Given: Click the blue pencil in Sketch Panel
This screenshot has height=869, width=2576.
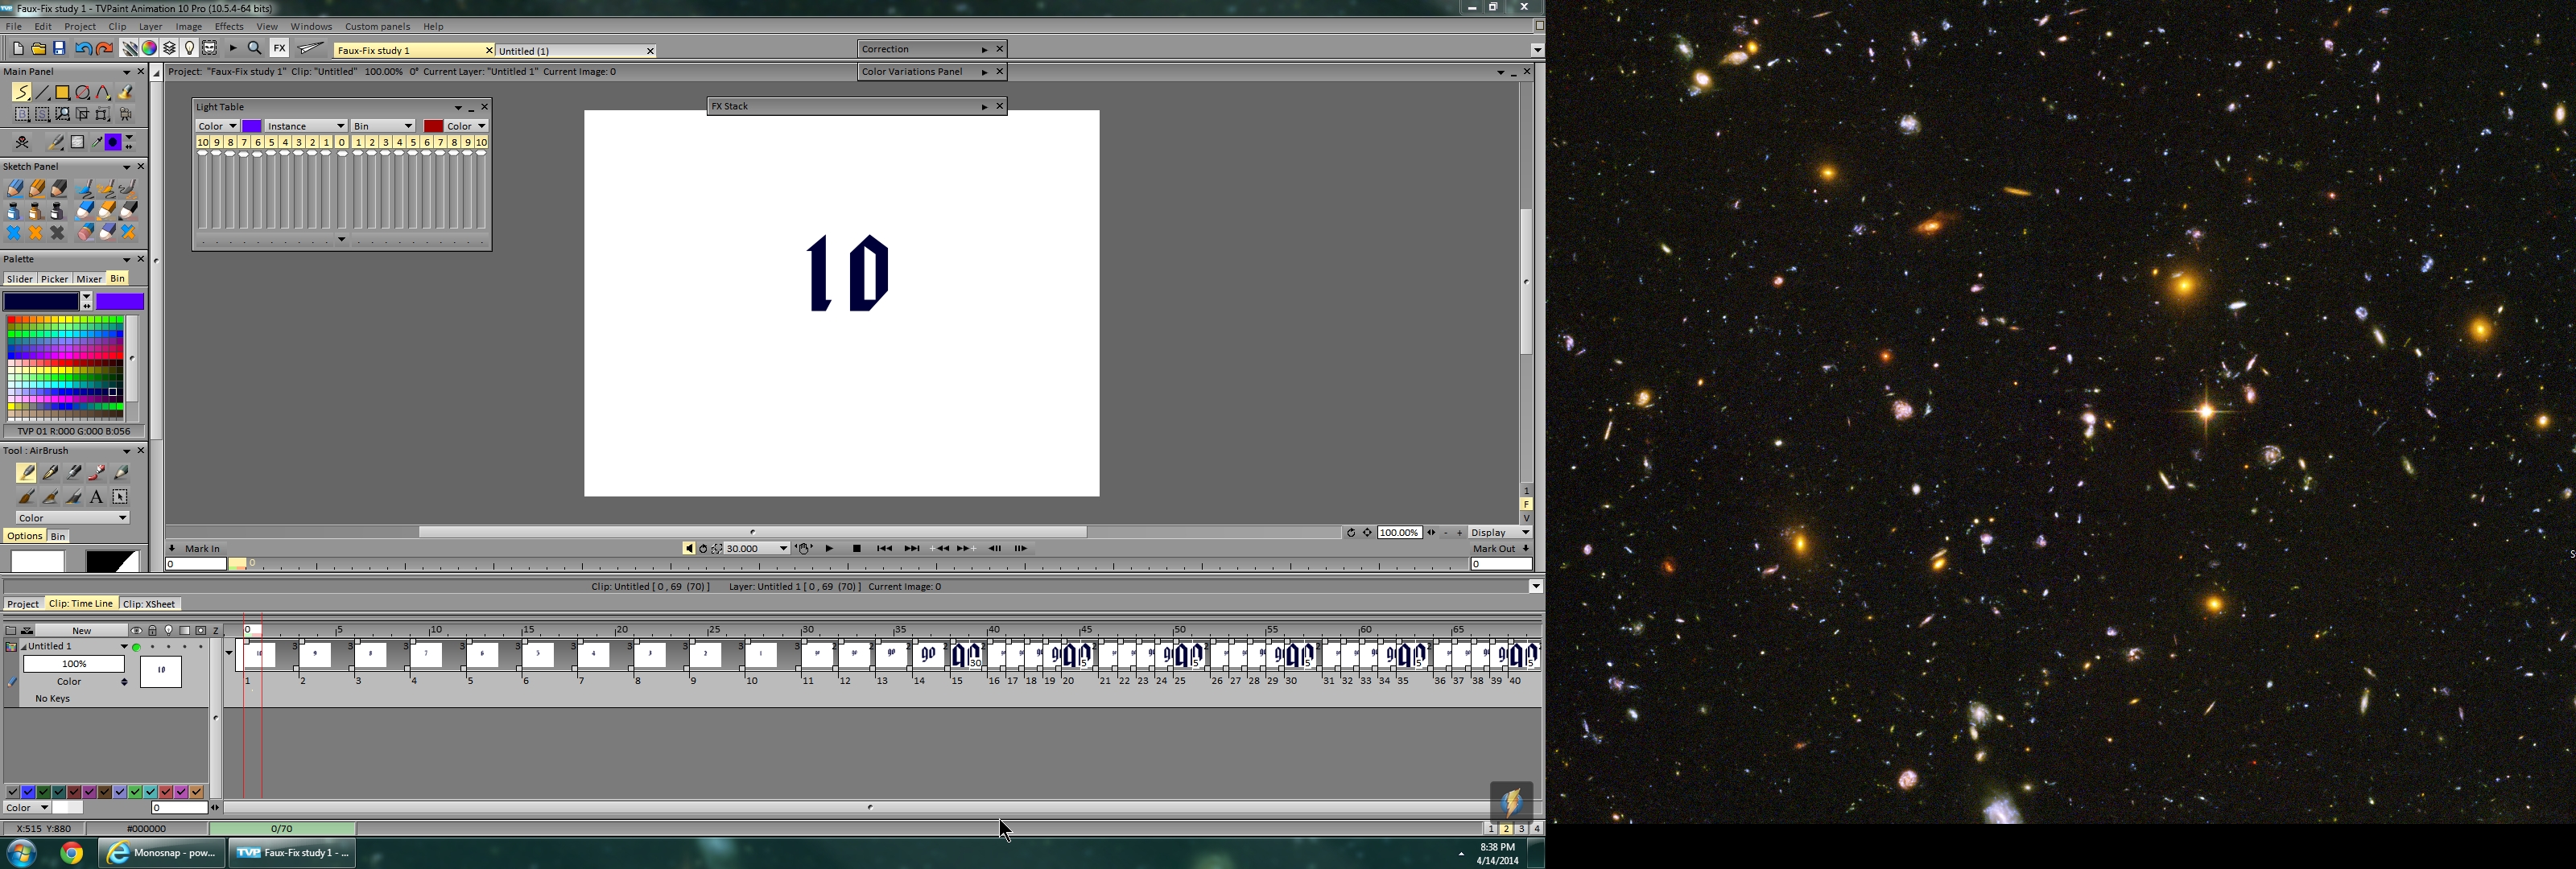Looking at the screenshot, I should pyautogui.click(x=14, y=189).
